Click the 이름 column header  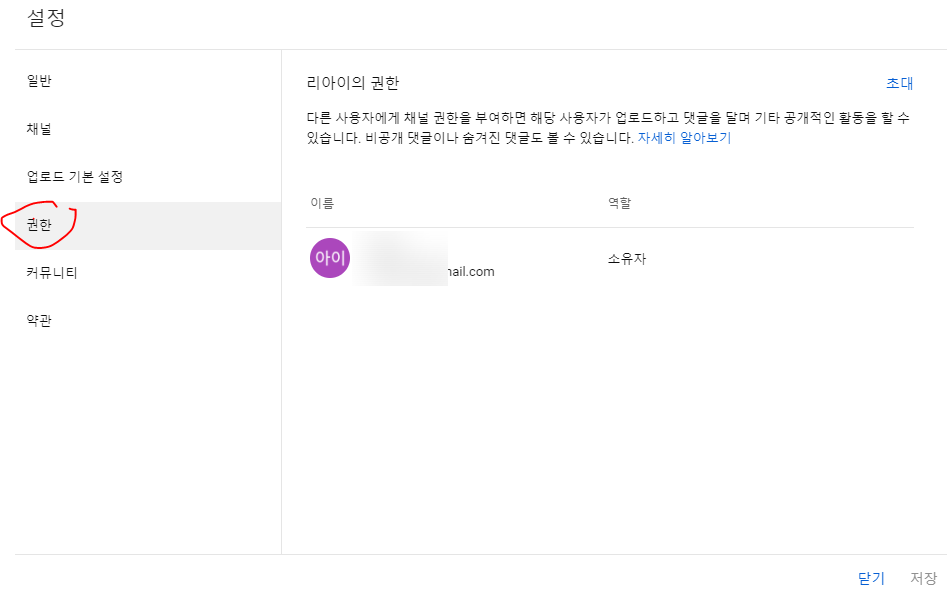[x=322, y=203]
